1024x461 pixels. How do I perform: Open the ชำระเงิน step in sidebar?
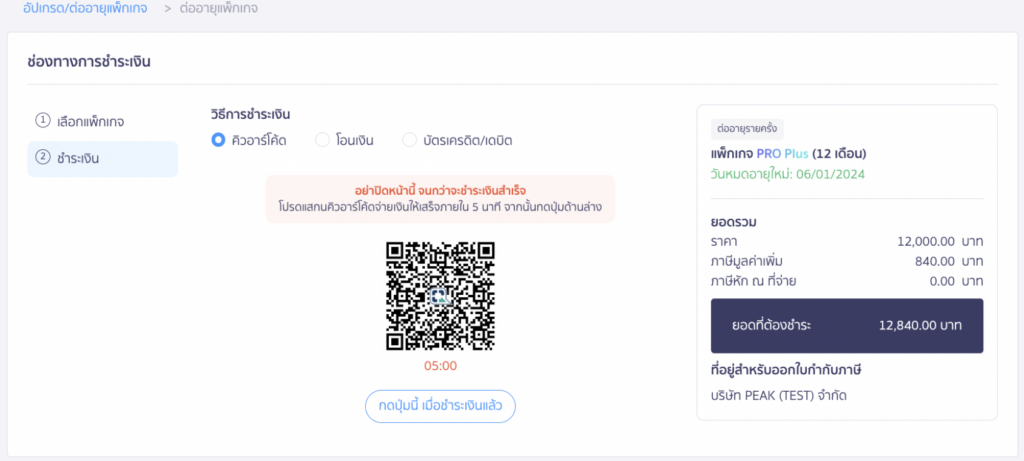point(78,158)
